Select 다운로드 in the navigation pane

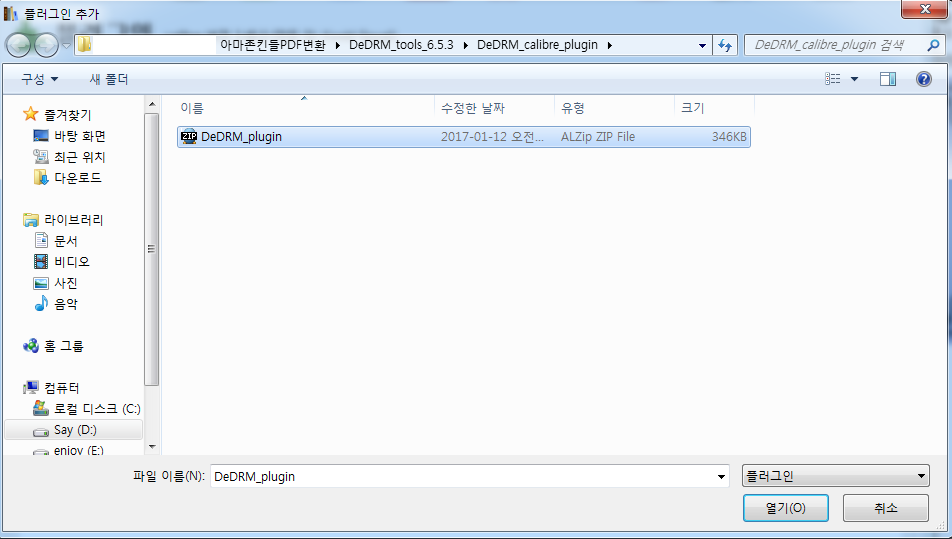coord(78,177)
